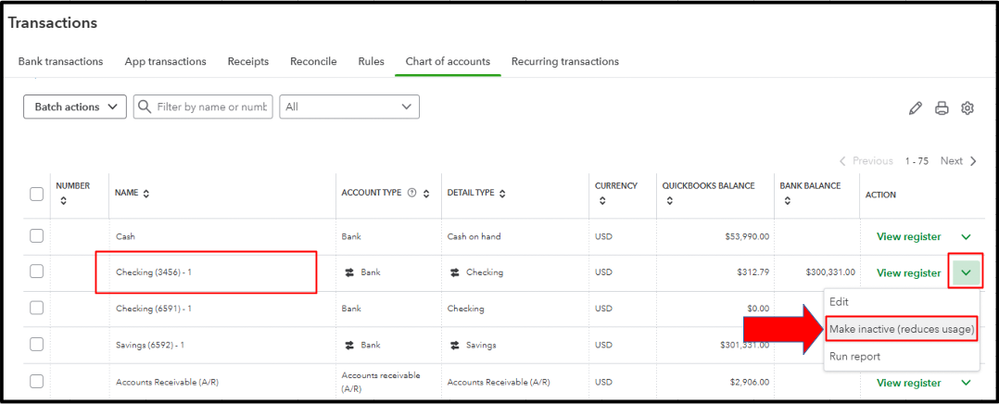Screen dimensions: 999x404
Task: Select Edit from the action menu
Action: tap(839, 302)
